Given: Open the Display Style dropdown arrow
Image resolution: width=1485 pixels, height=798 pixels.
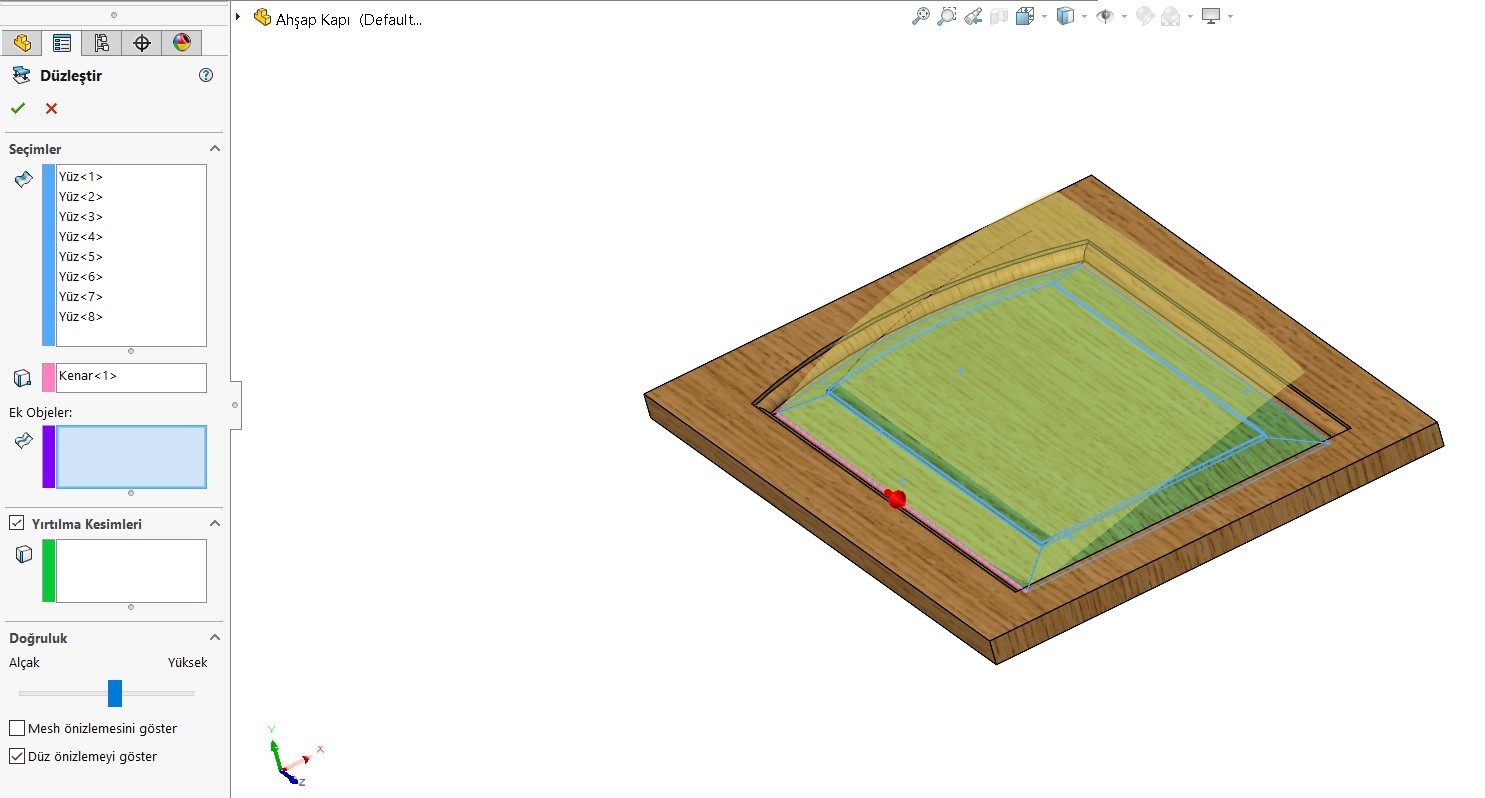Looking at the screenshot, I should (1084, 17).
